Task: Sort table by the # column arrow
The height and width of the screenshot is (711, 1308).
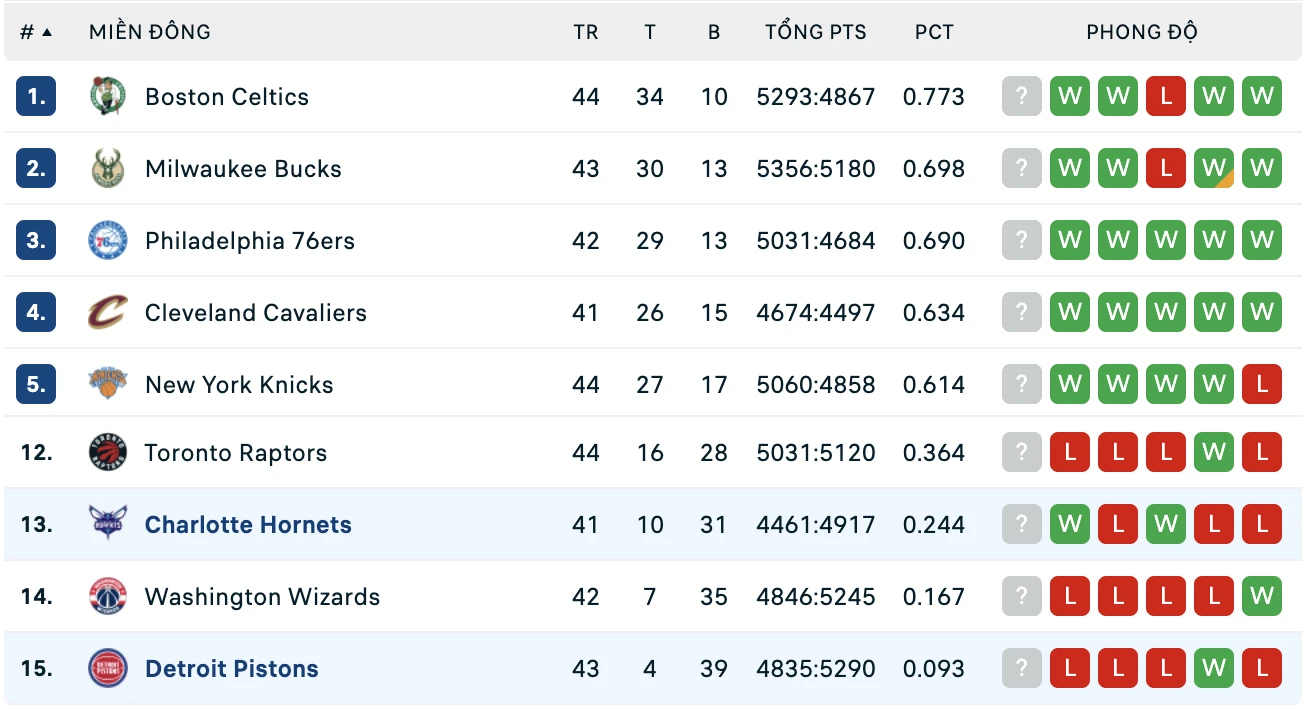Action: click(x=46, y=32)
